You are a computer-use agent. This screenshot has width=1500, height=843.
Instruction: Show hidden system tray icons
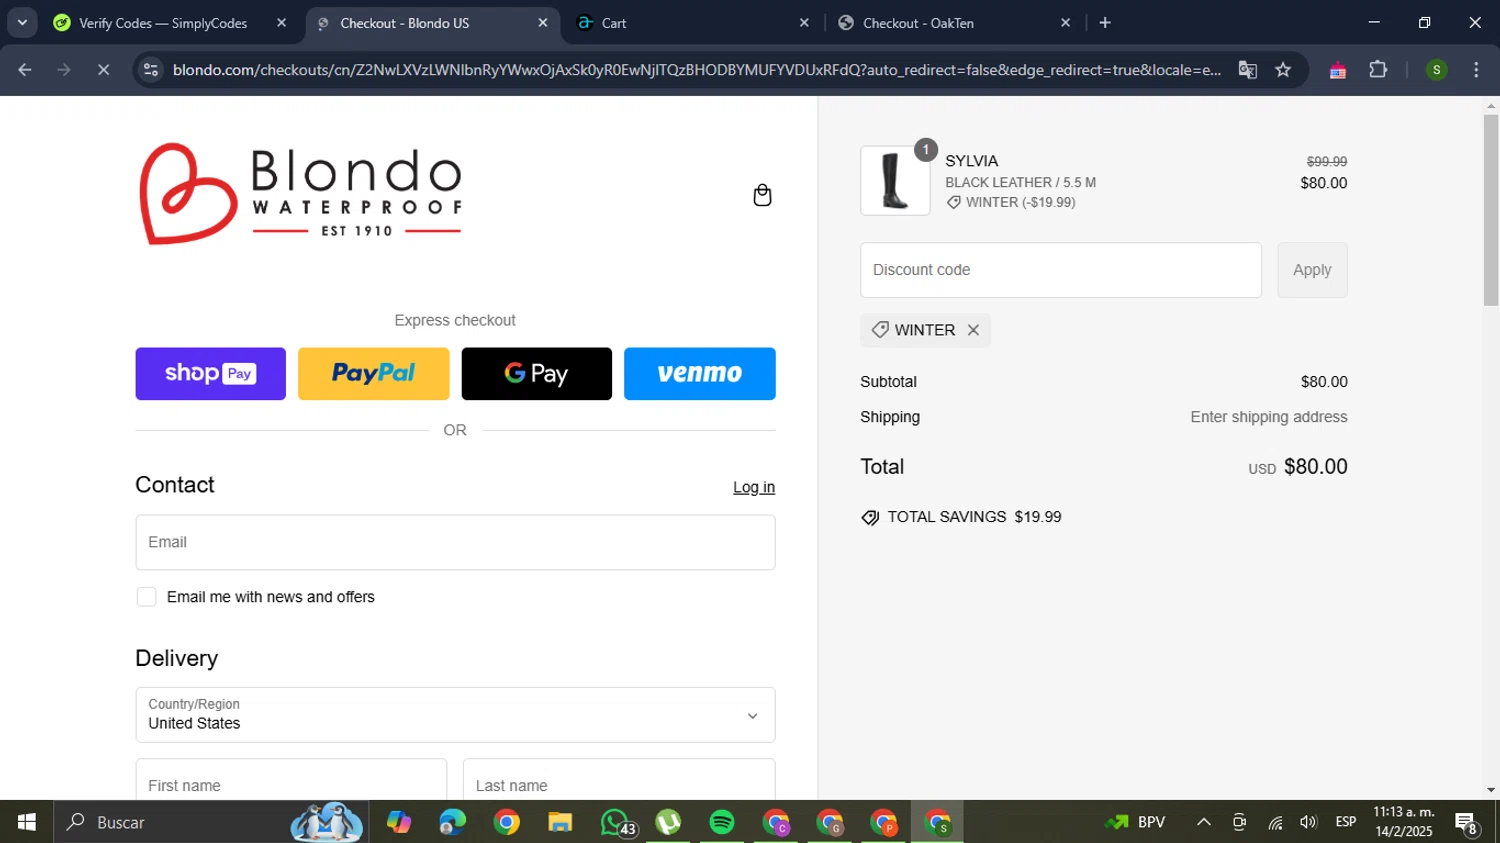click(x=1204, y=822)
